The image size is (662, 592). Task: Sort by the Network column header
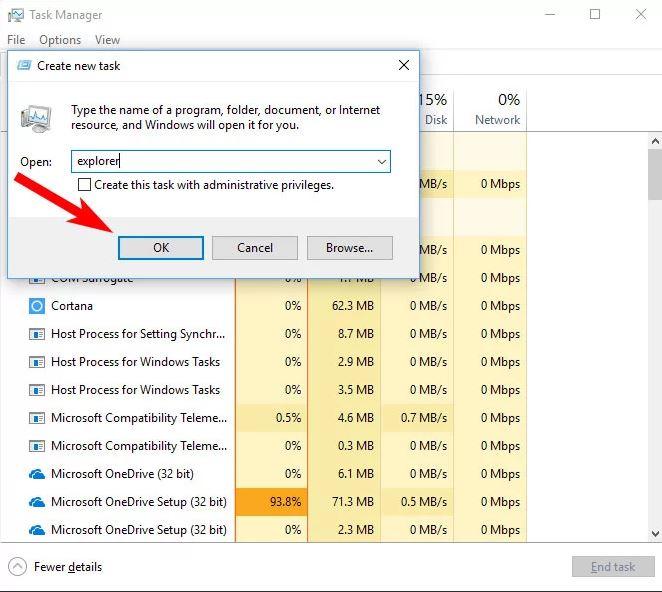(x=491, y=110)
